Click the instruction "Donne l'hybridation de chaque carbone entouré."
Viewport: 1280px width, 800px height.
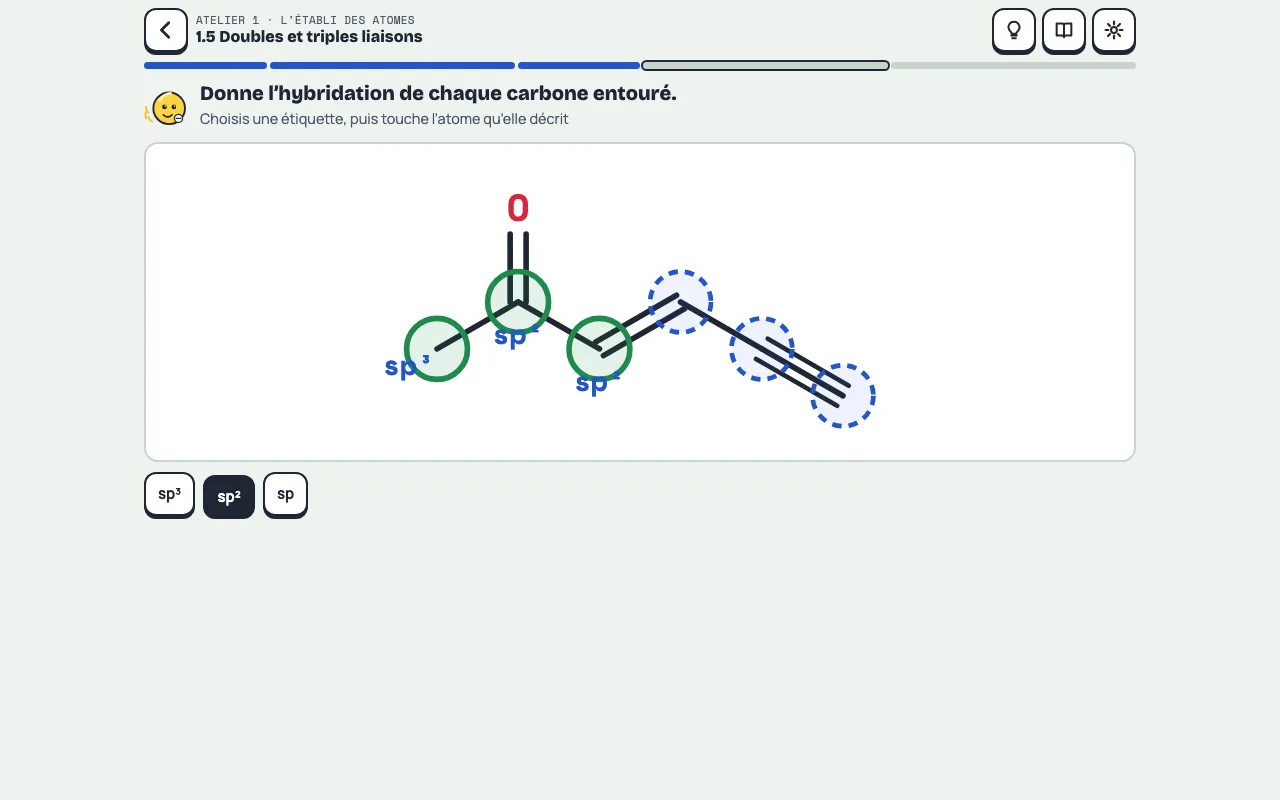[438, 94]
